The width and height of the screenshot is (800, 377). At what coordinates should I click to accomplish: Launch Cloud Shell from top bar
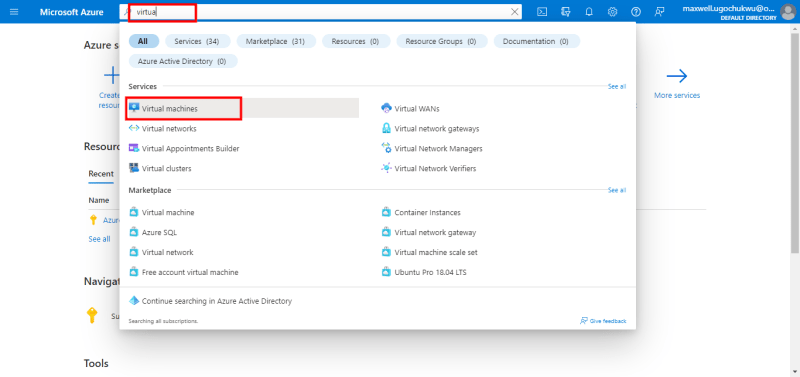coord(542,12)
